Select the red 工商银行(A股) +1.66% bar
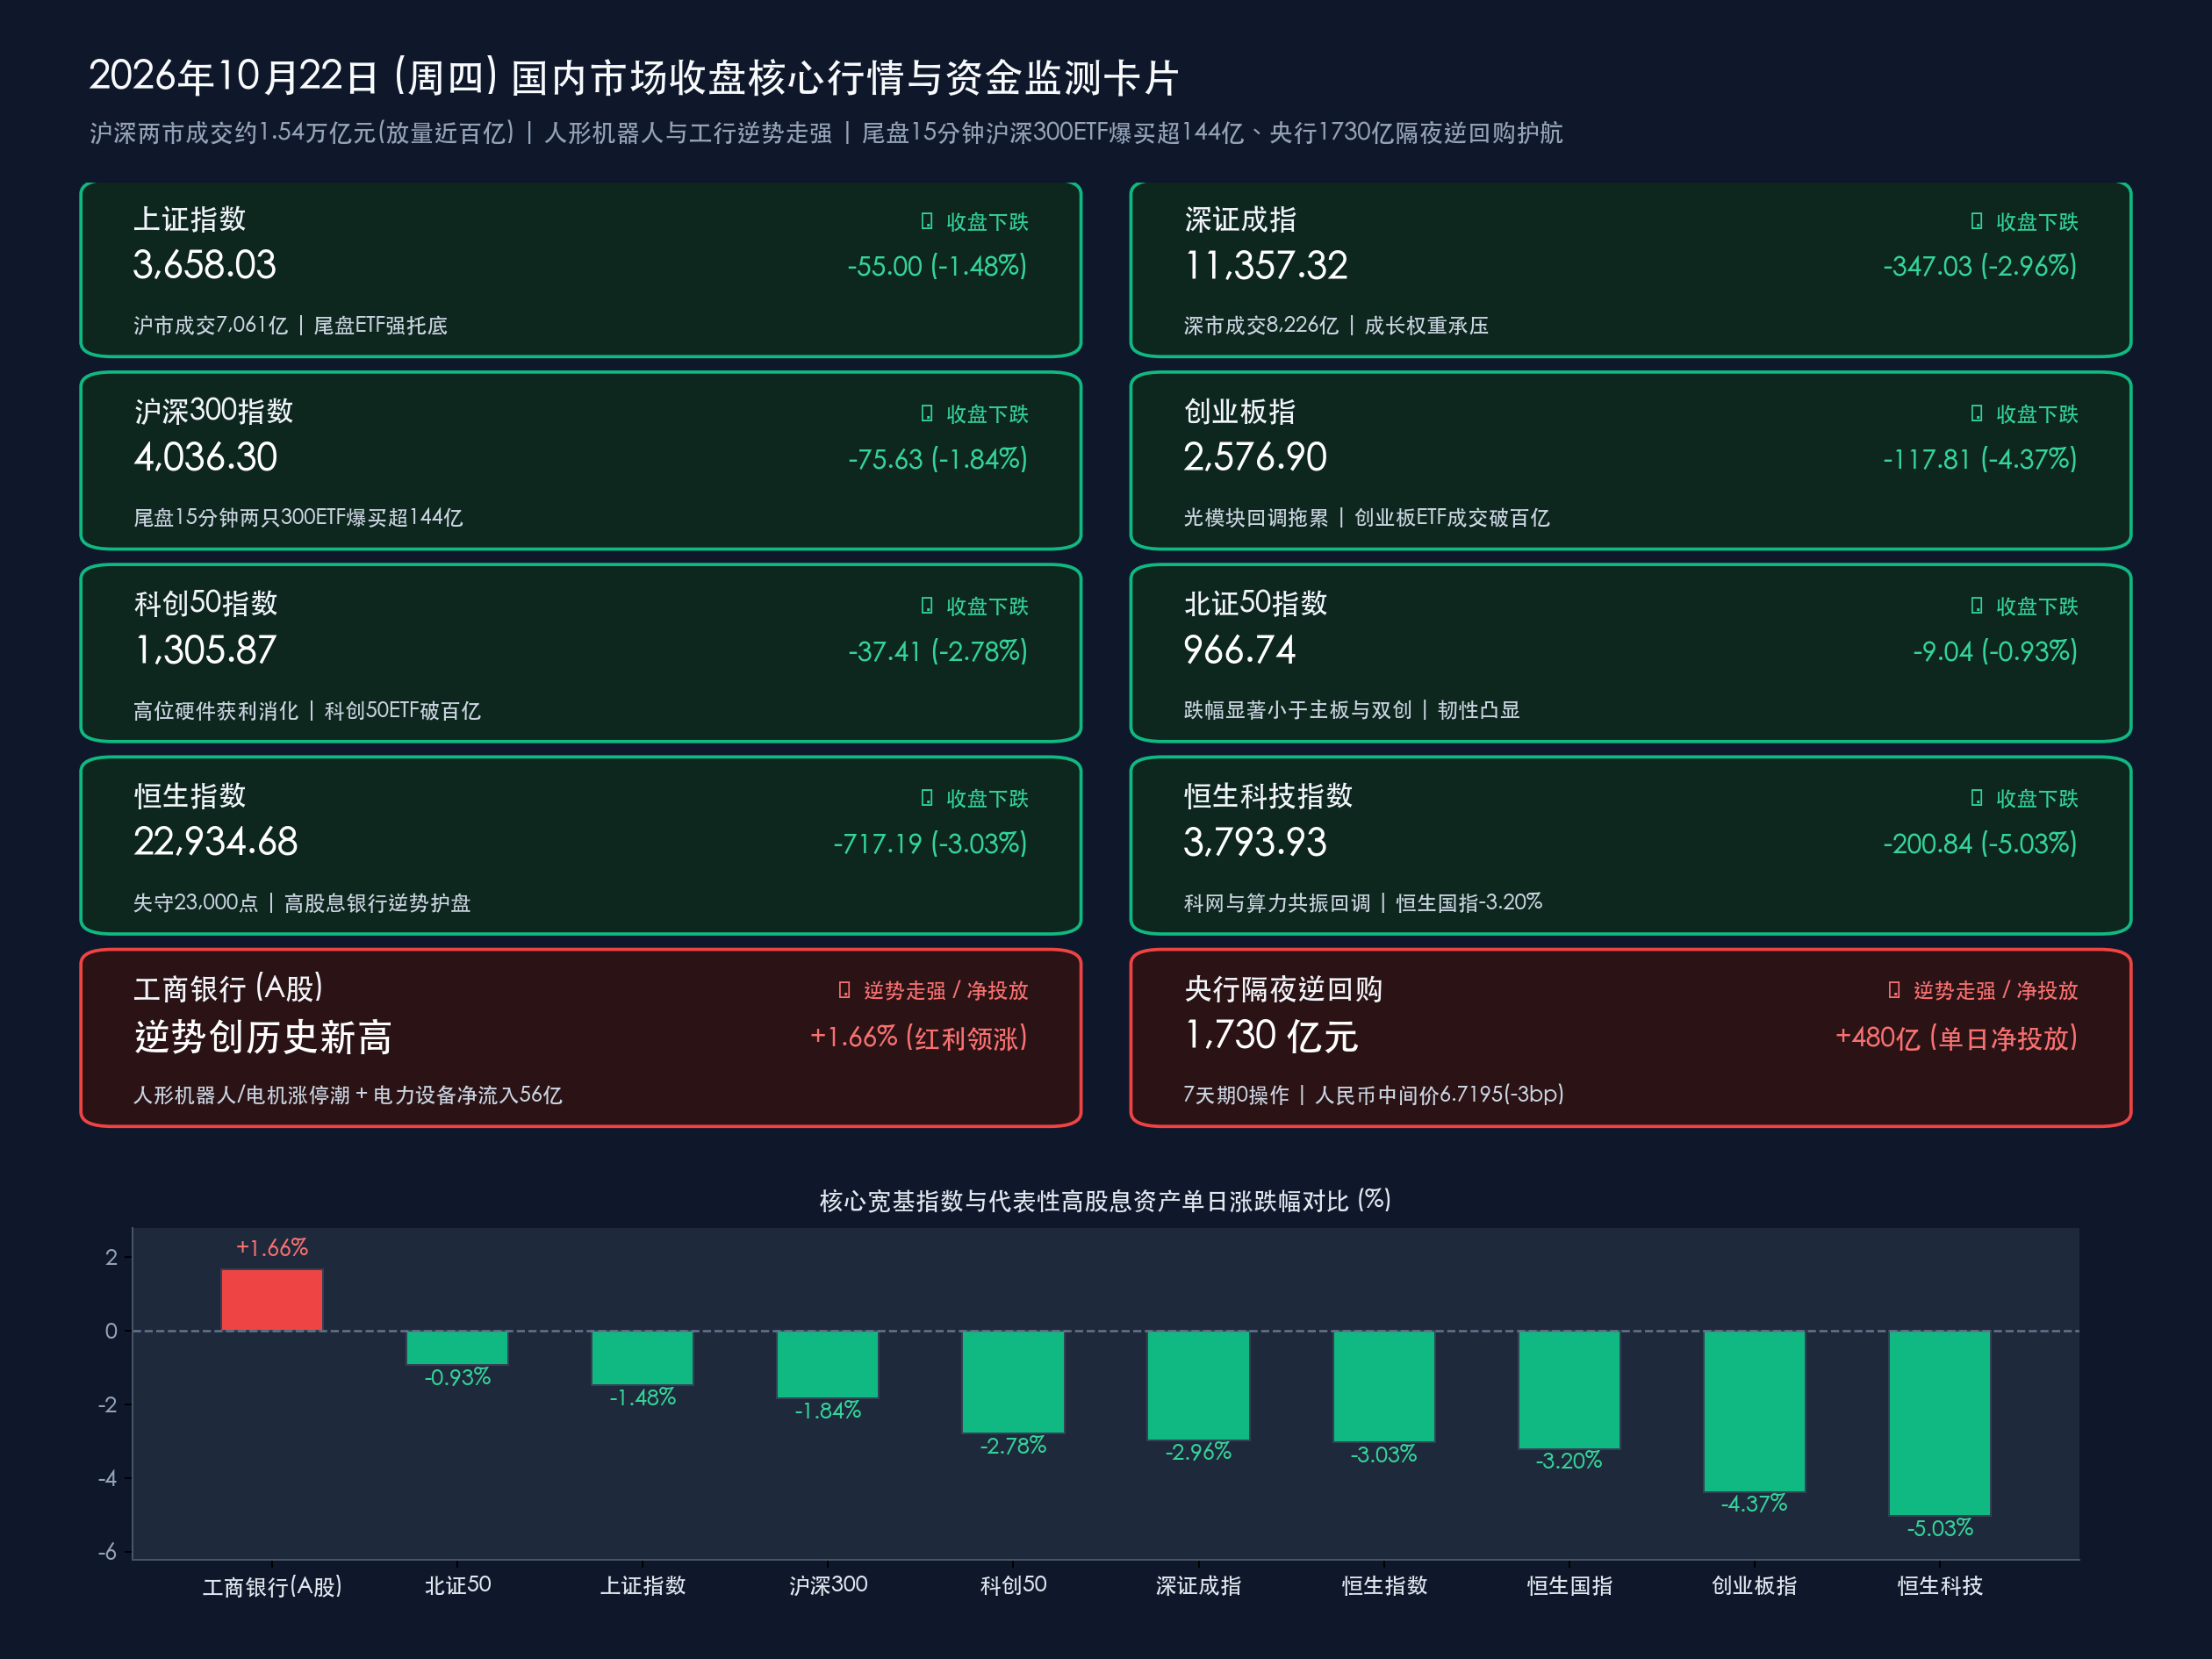The height and width of the screenshot is (1659, 2212). (272, 1300)
